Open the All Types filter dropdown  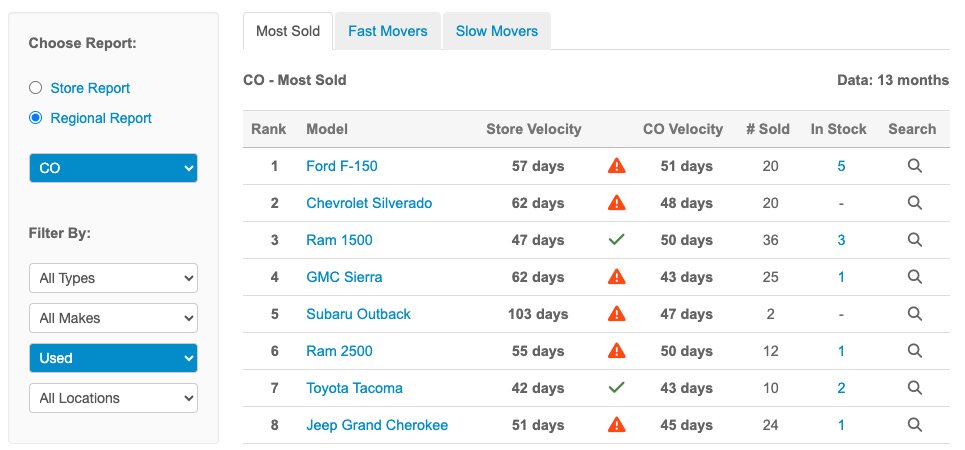pyautogui.click(x=113, y=278)
